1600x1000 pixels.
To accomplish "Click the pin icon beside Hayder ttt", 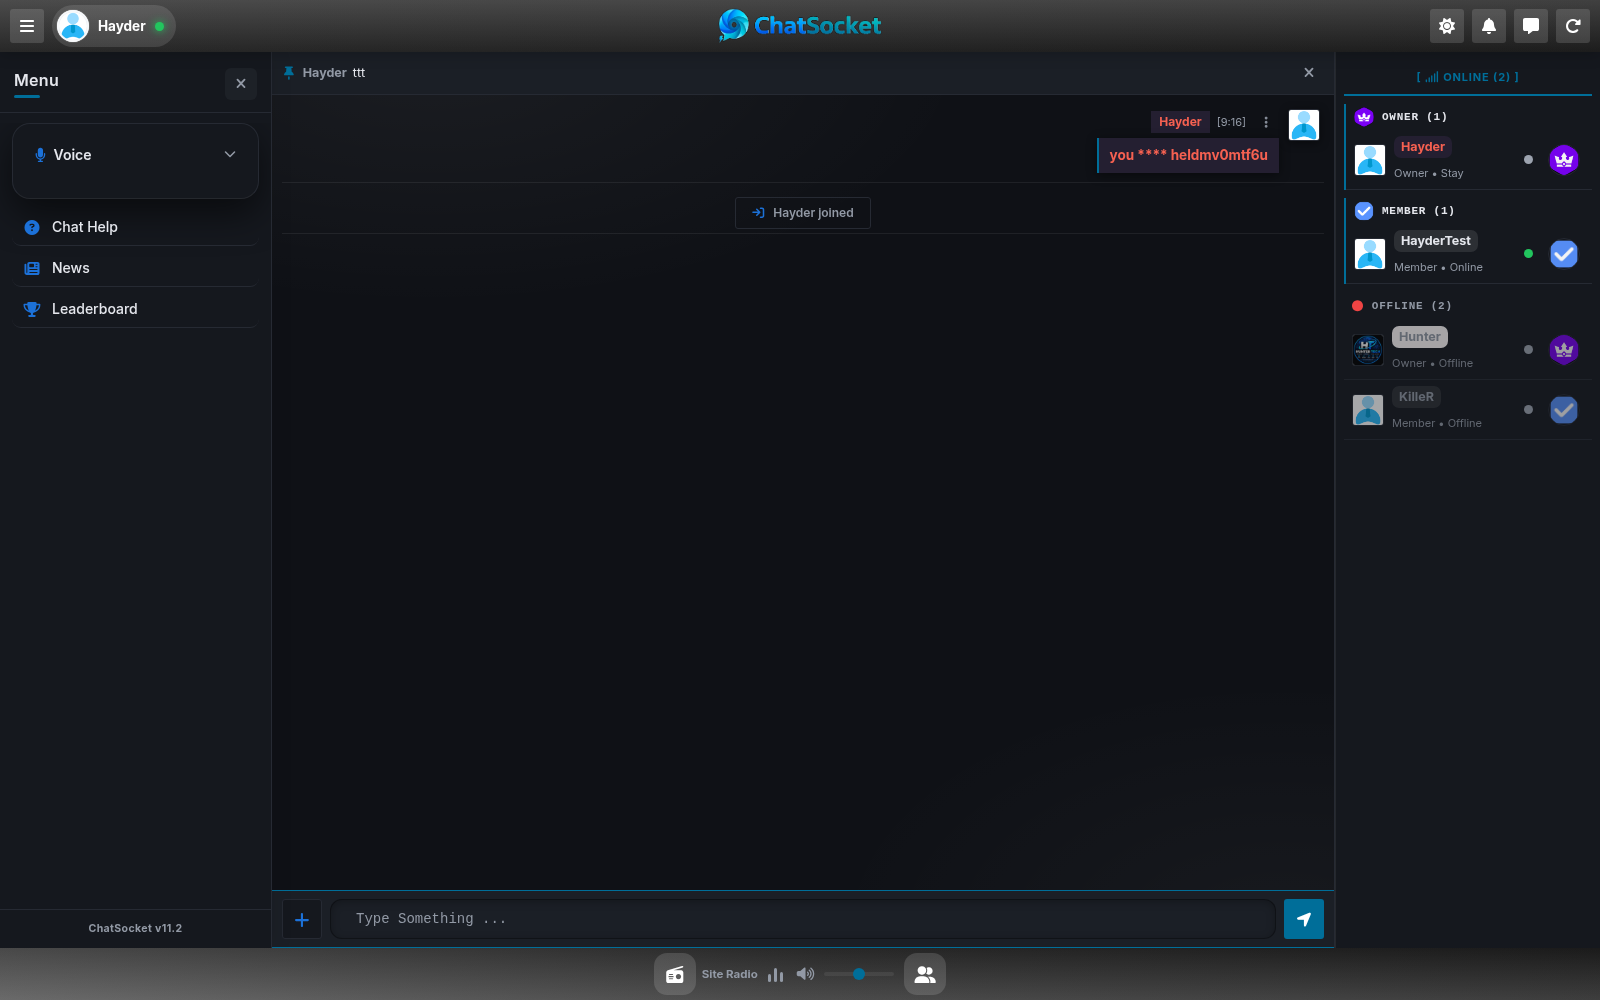I will pyautogui.click(x=289, y=73).
